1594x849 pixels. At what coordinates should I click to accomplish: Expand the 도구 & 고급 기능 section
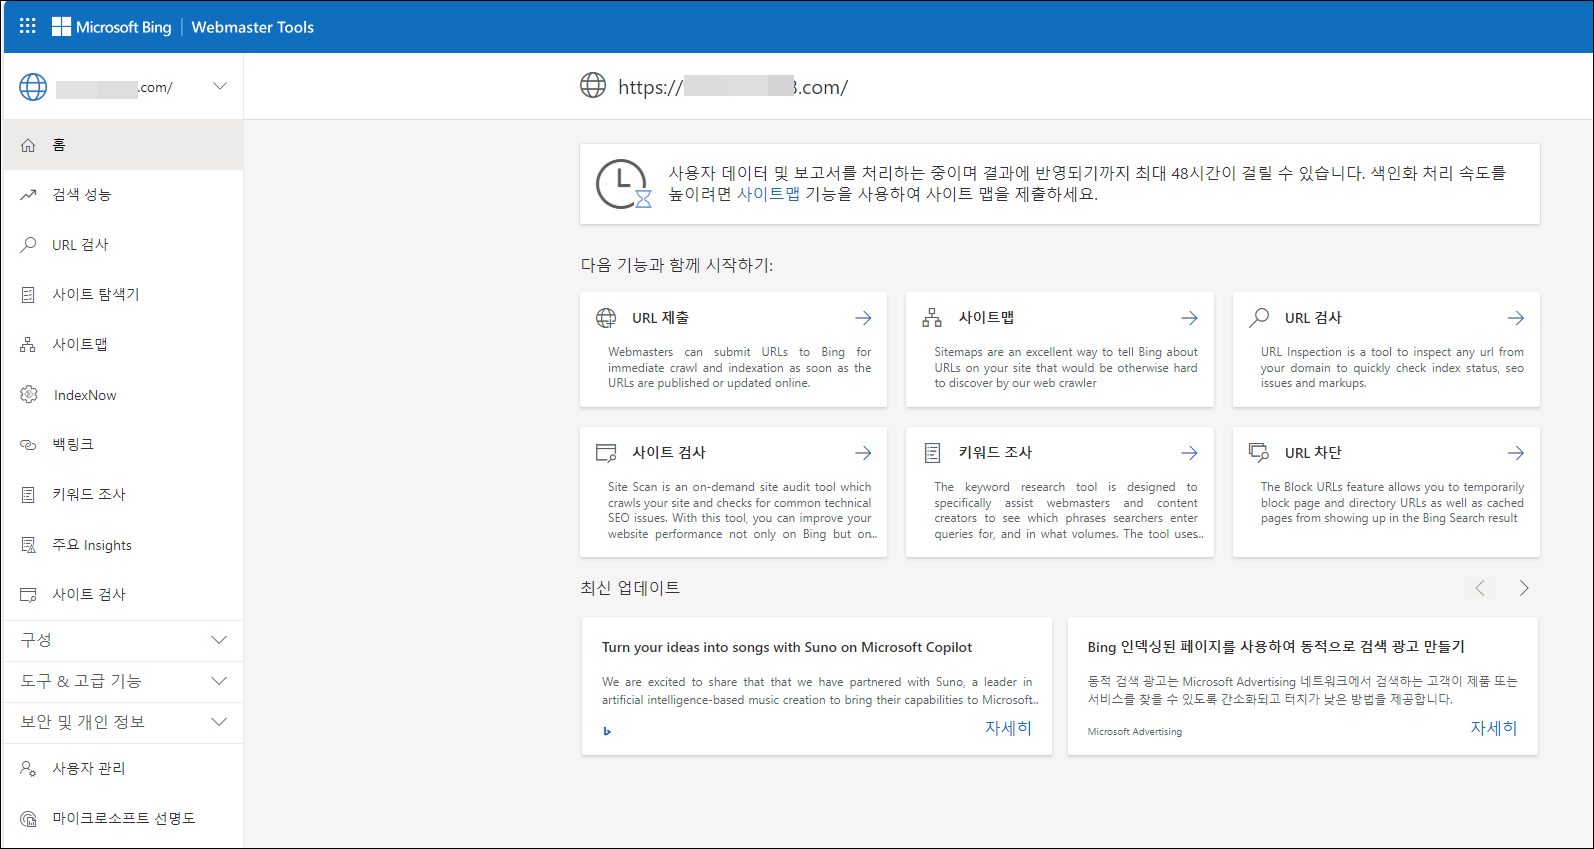pos(123,681)
